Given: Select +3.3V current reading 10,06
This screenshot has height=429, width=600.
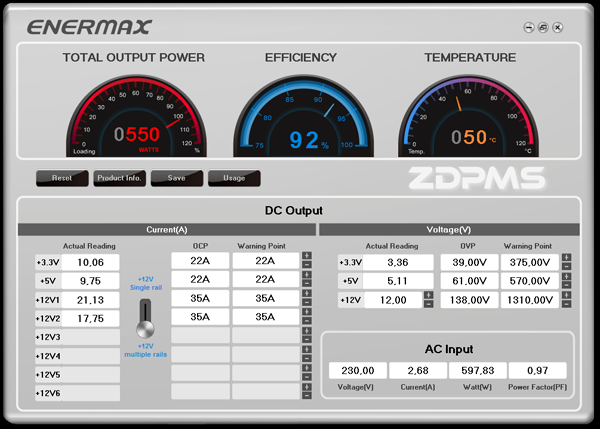Looking at the screenshot, I should click(x=91, y=263).
